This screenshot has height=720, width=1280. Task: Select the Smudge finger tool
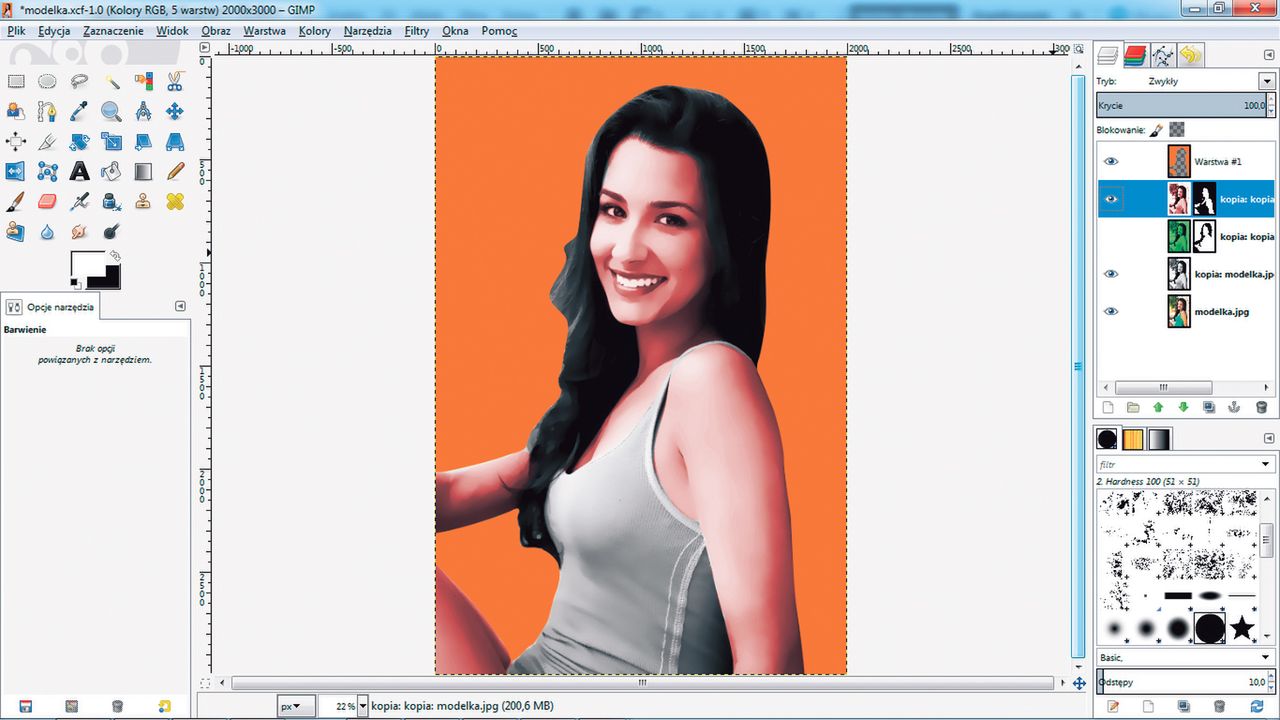[x=79, y=231]
